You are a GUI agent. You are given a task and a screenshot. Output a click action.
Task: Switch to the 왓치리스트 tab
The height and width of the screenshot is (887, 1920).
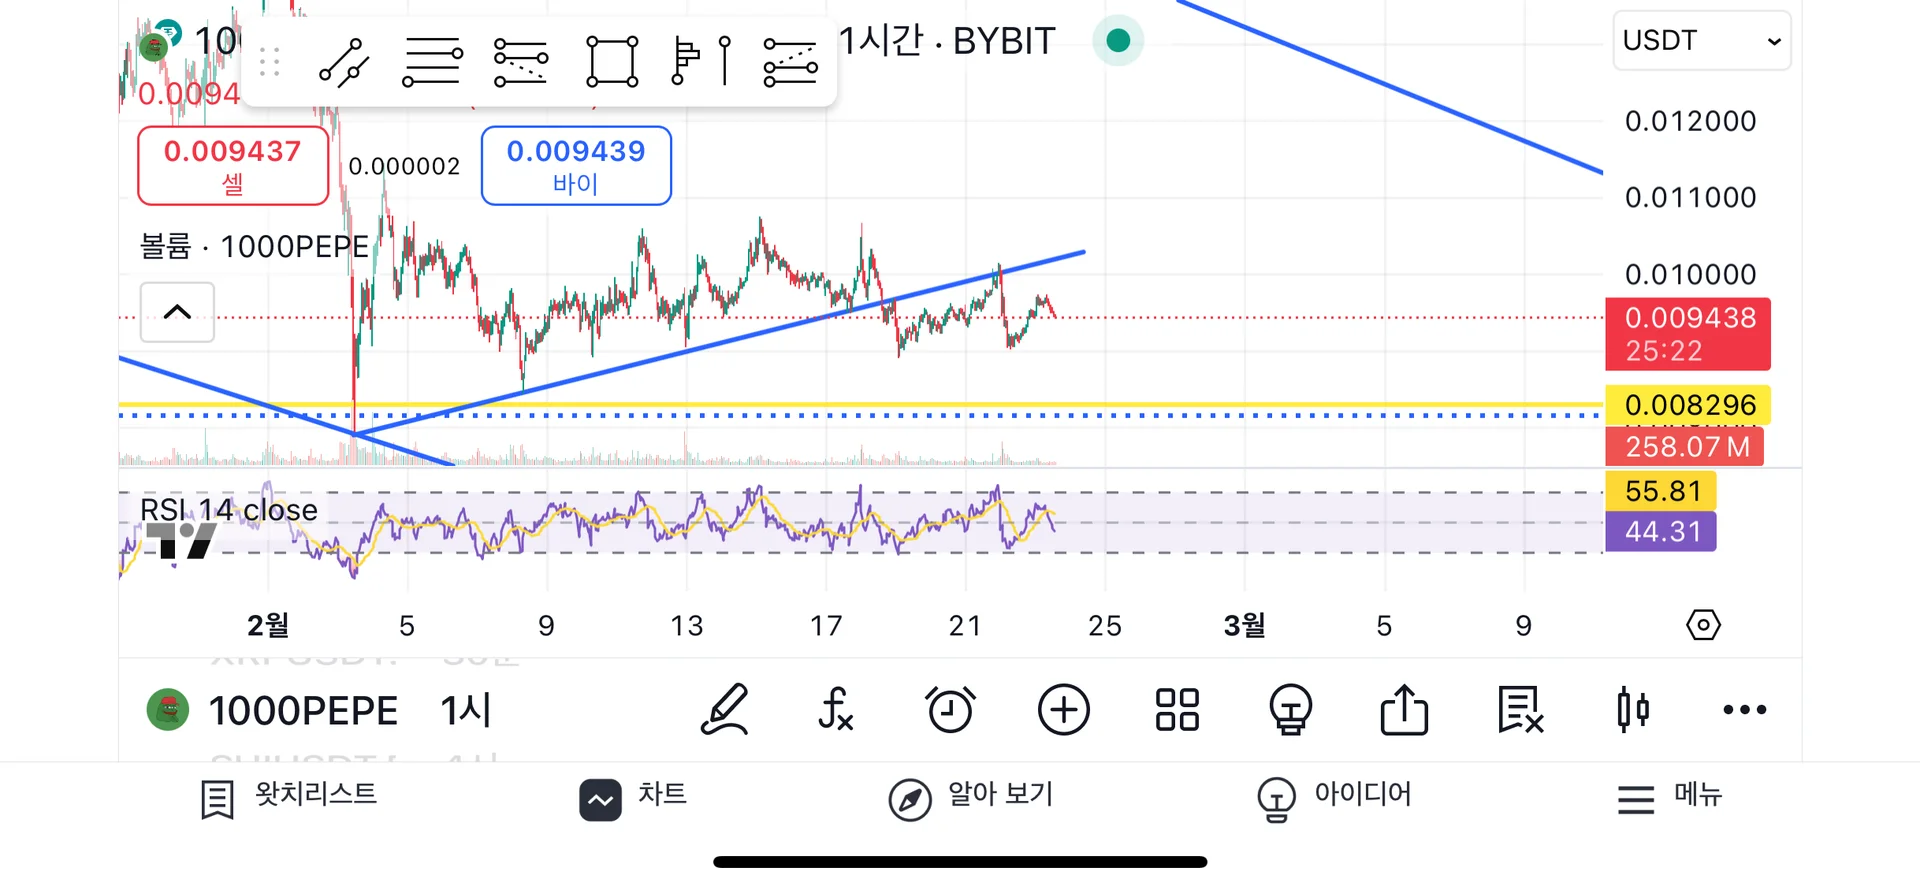tap(289, 798)
